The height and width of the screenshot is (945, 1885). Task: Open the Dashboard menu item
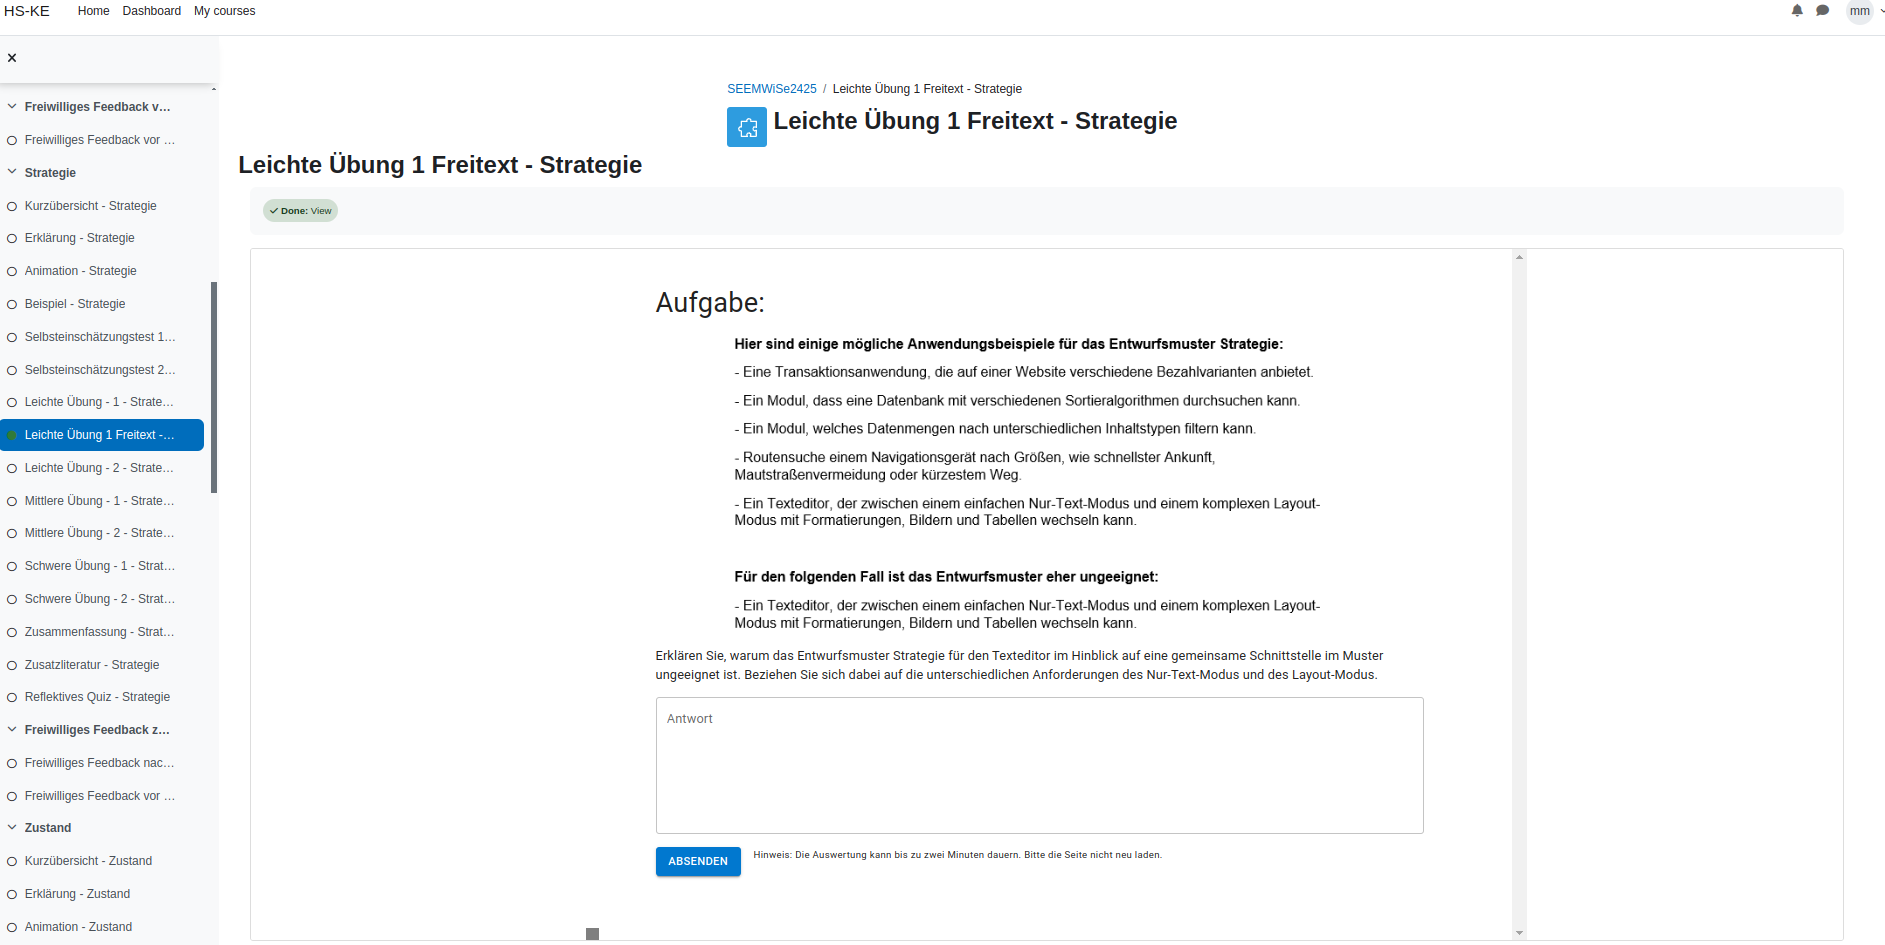tap(151, 11)
